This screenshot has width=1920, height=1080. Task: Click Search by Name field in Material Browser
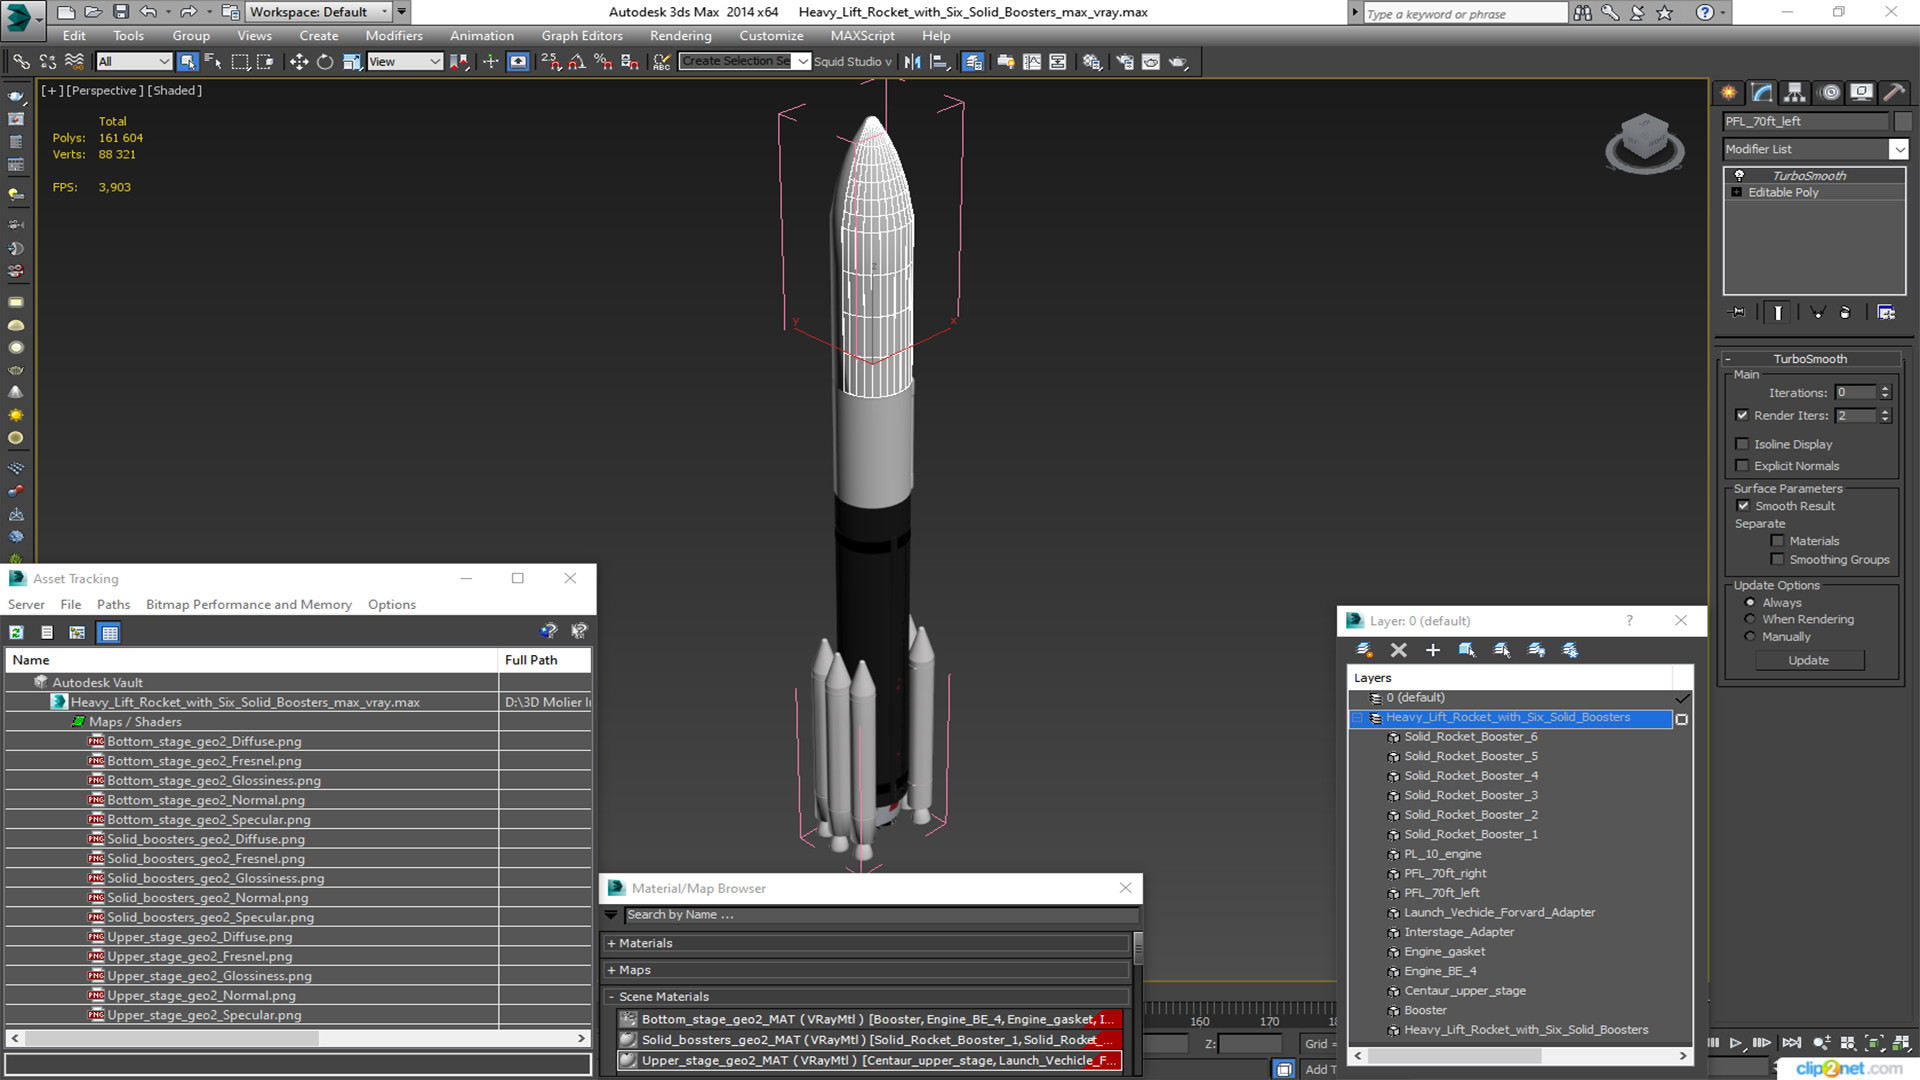880,915
